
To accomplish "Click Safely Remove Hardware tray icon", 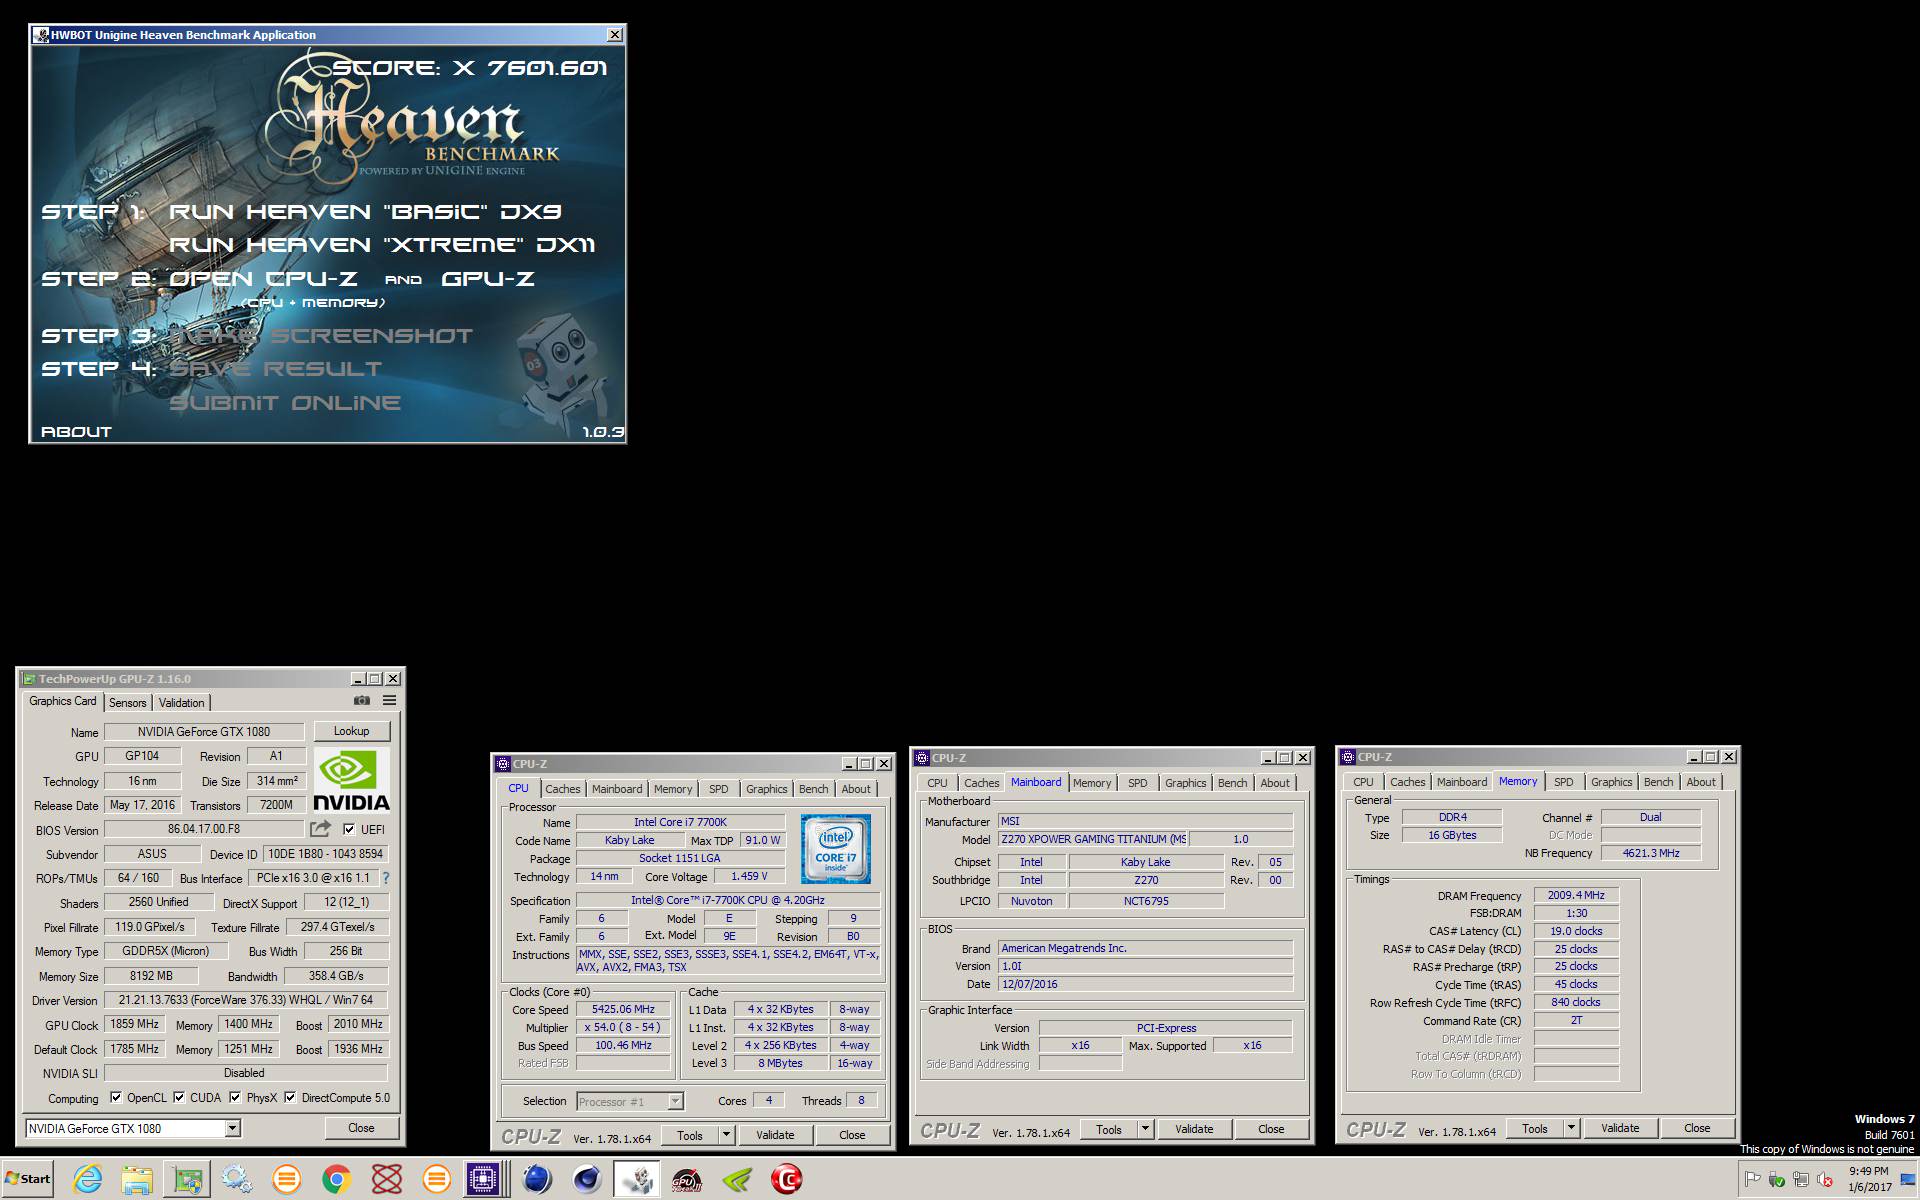I will [x=1776, y=1179].
